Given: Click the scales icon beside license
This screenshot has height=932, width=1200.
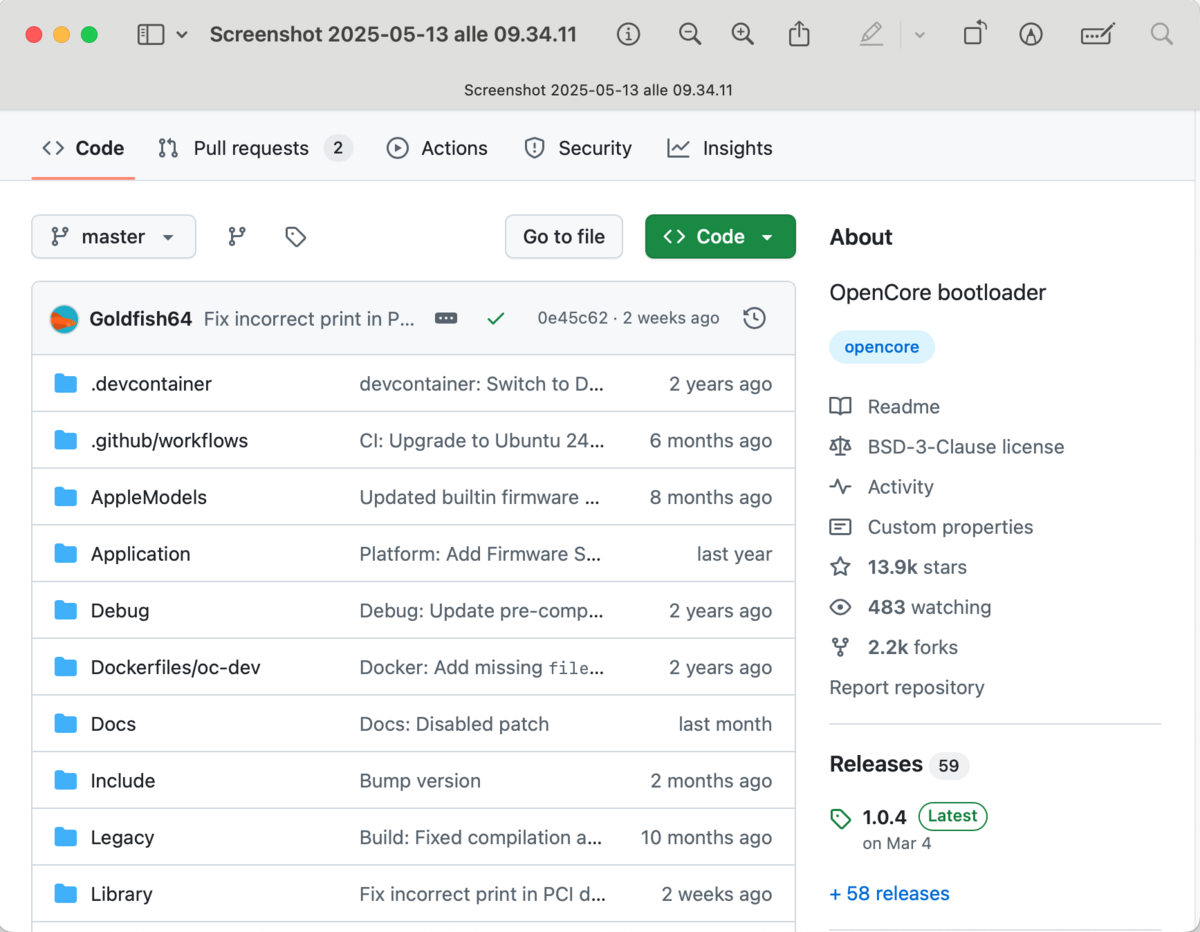Looking at the screenshot, I should click(841, 447).
